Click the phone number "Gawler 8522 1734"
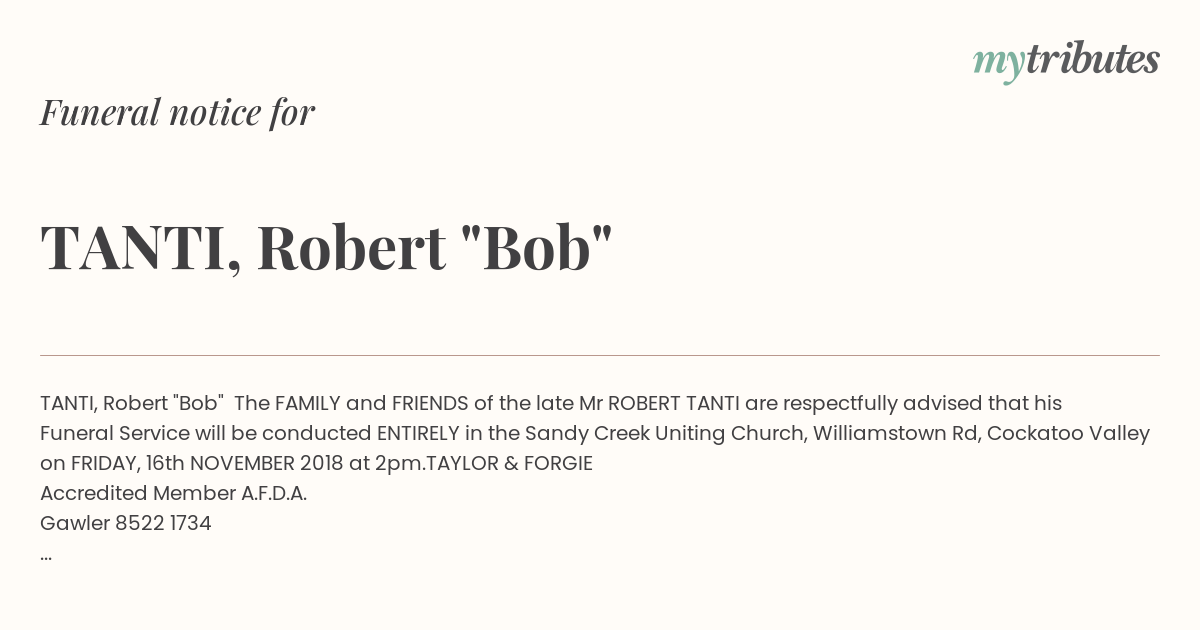The width and height of the screenshot is (1200, 630). coord(126,523)
